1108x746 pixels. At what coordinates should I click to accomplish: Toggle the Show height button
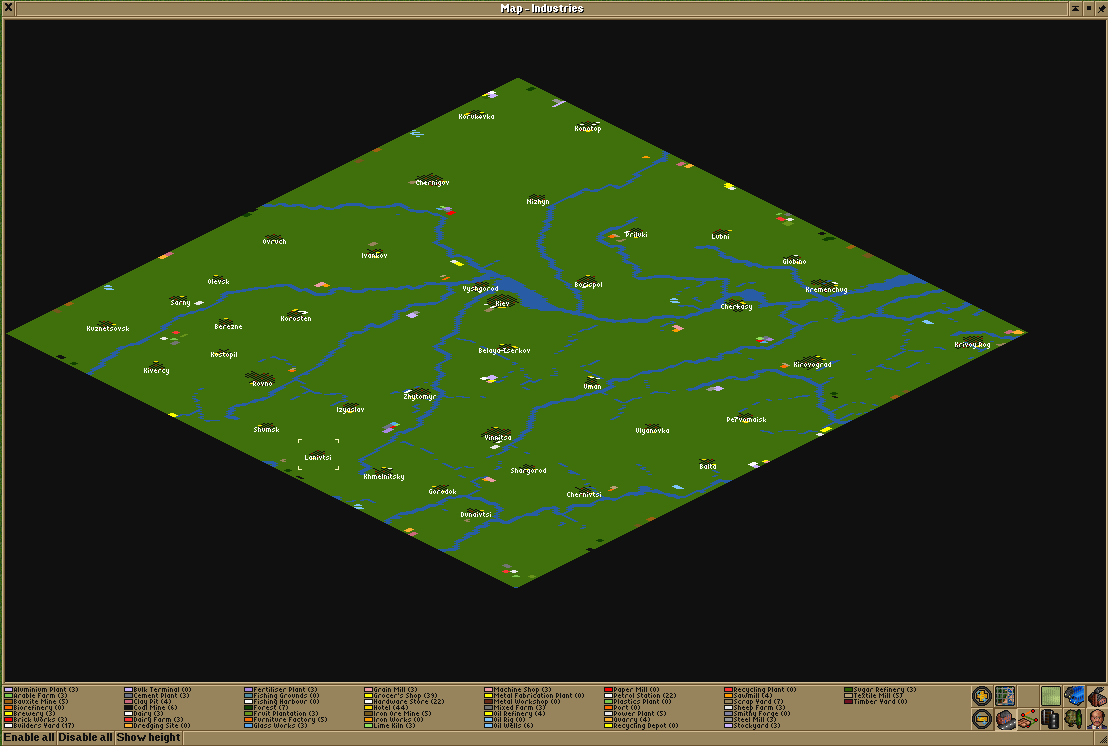click(148, 738)
